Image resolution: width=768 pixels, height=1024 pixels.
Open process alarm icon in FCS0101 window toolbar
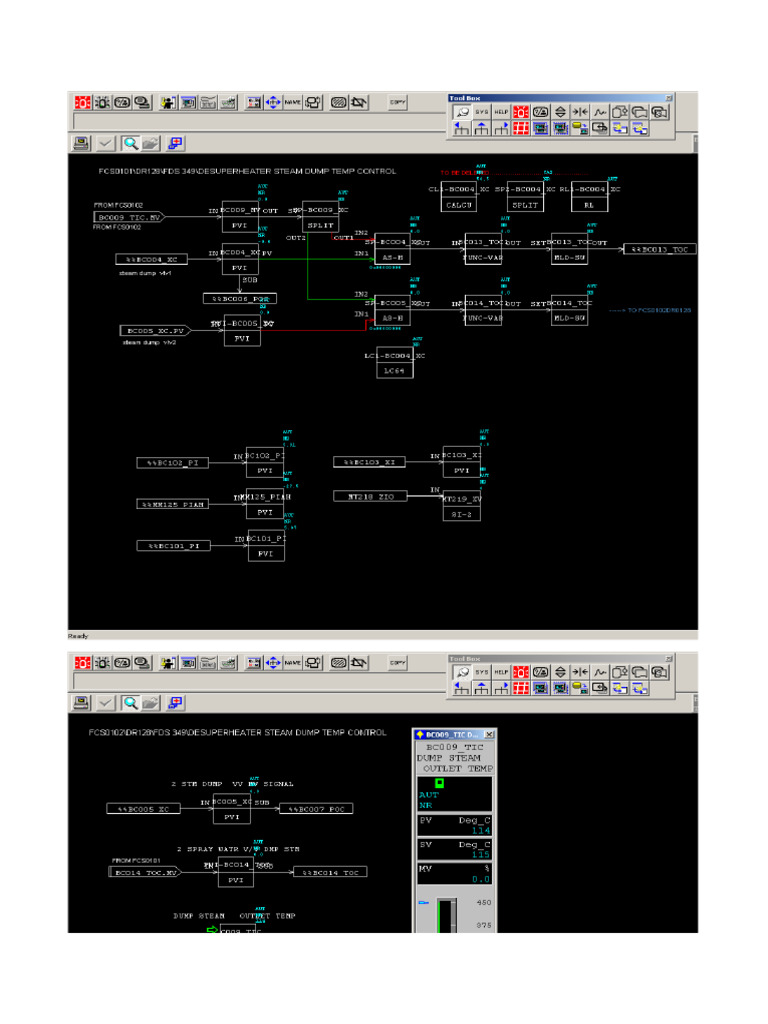(x=83, y=103)
